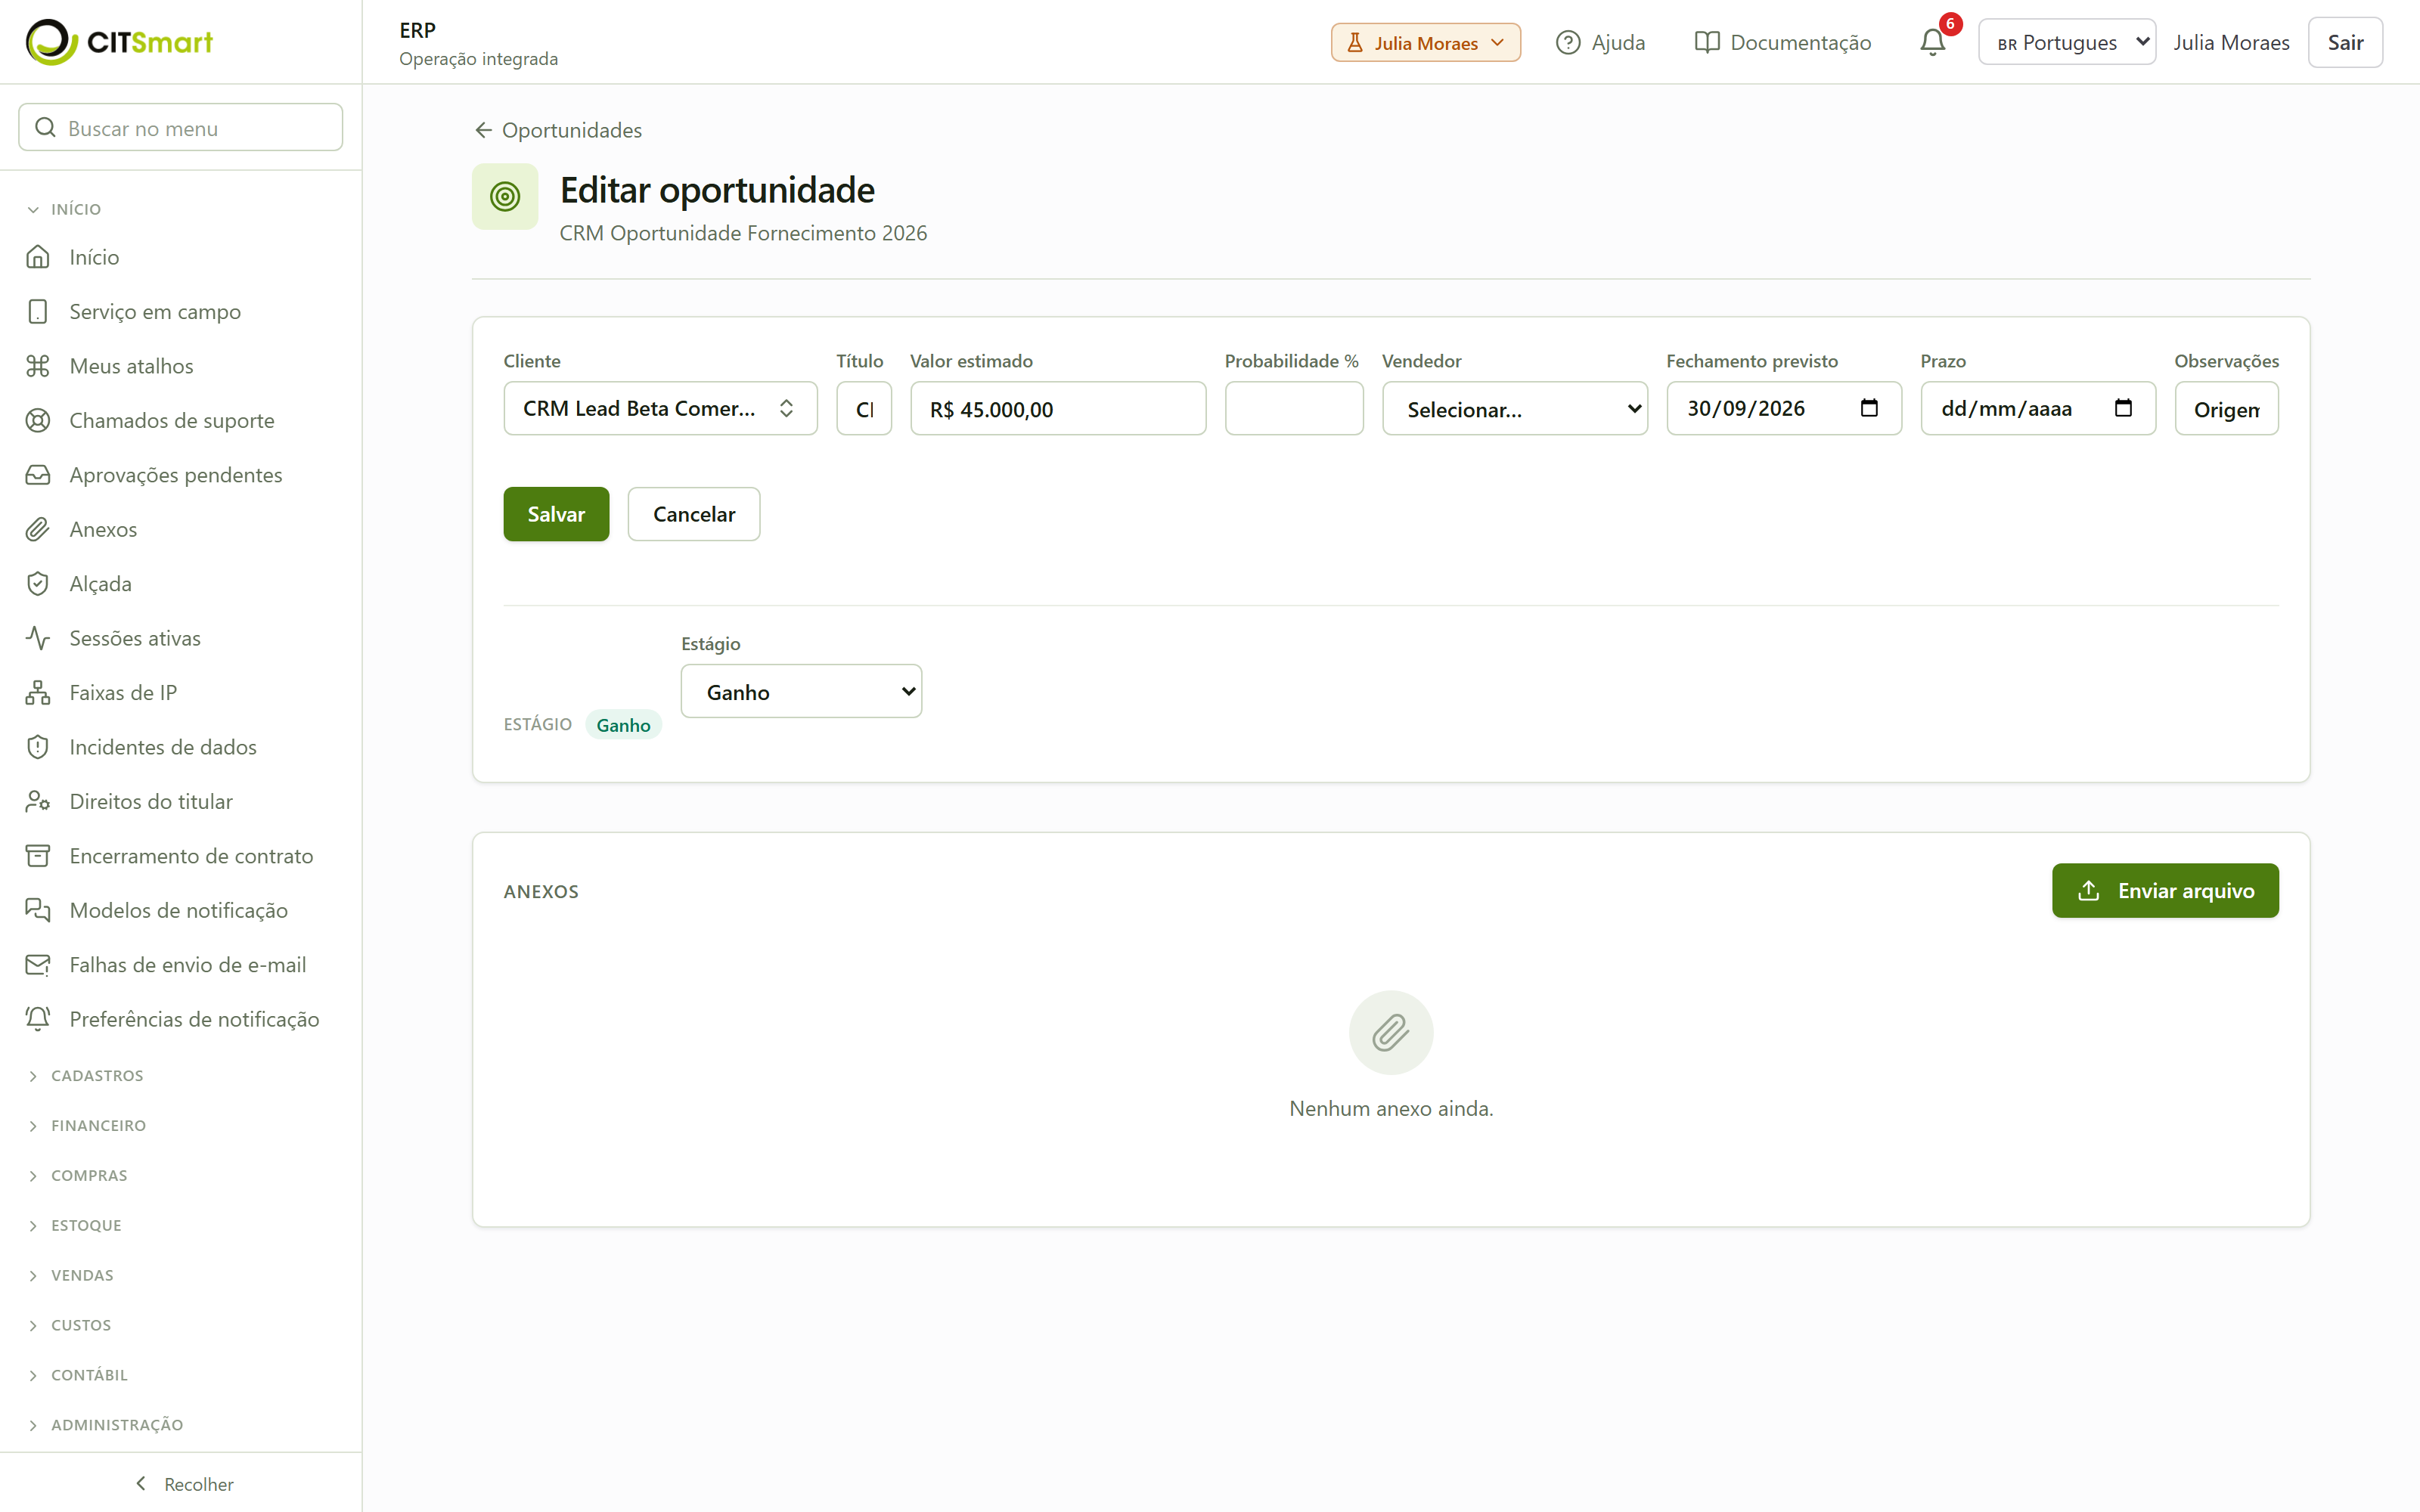Expand the CUSTOS section
This screenshot has width=2420, height=1512.
69,1326
